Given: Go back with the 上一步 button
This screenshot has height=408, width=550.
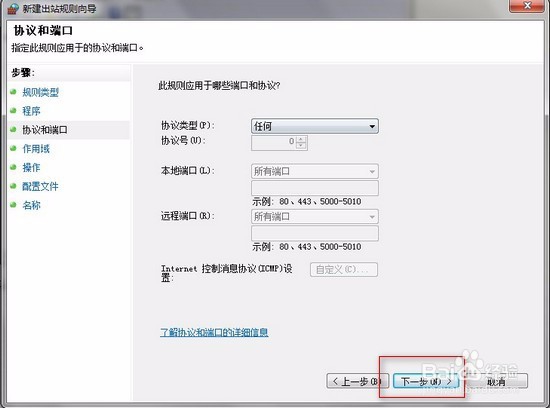Looking at the screenshot, I should point(357,381).
